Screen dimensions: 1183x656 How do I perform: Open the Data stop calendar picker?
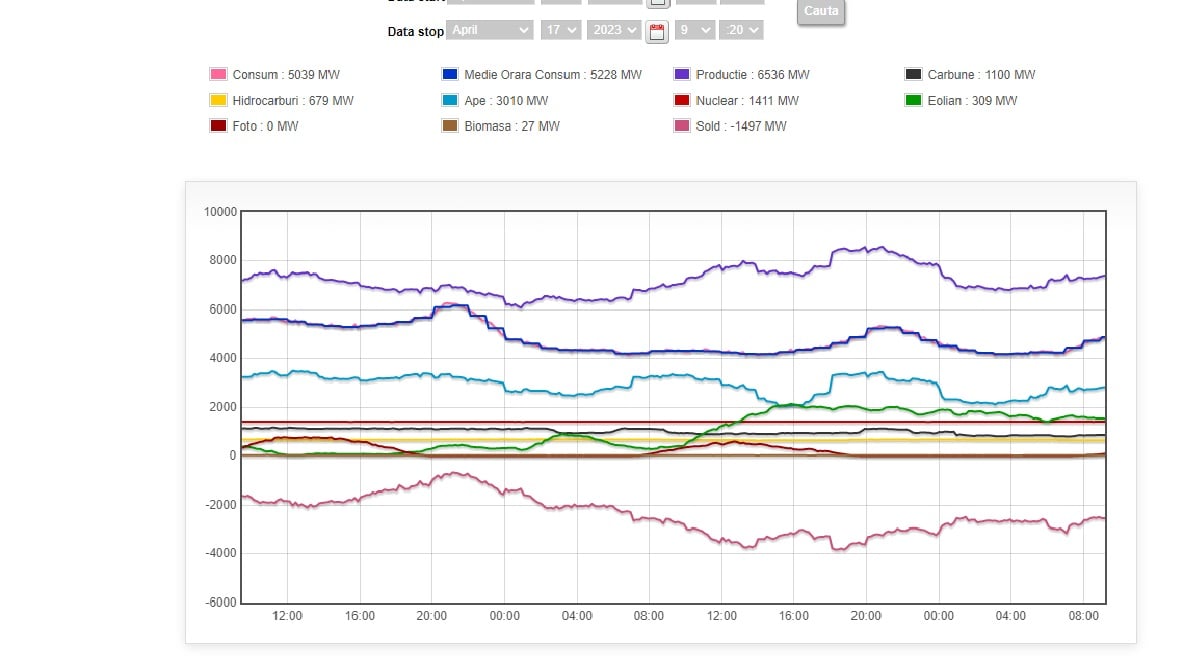(x=656, y=32)
